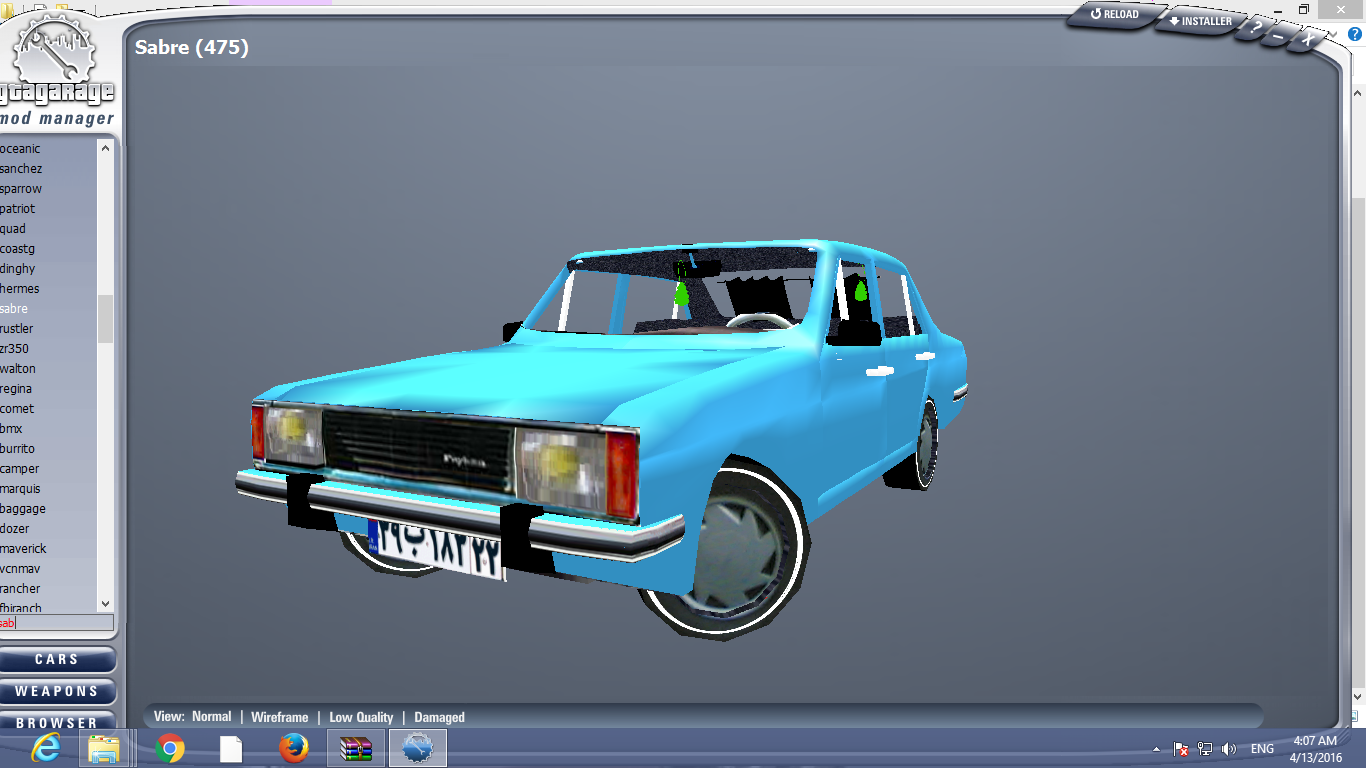The image size is (1366, 768).
Task: Click the blue circular help icon
Action: [x=1355, y=34]
